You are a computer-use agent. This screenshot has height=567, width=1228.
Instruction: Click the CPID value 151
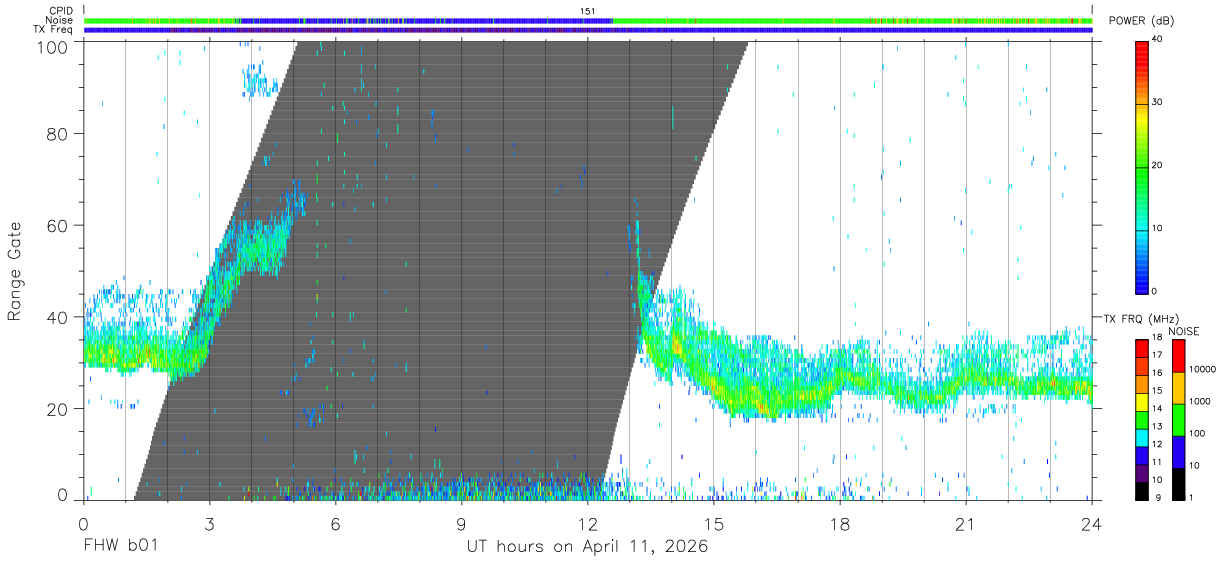(x=588, y=10)
